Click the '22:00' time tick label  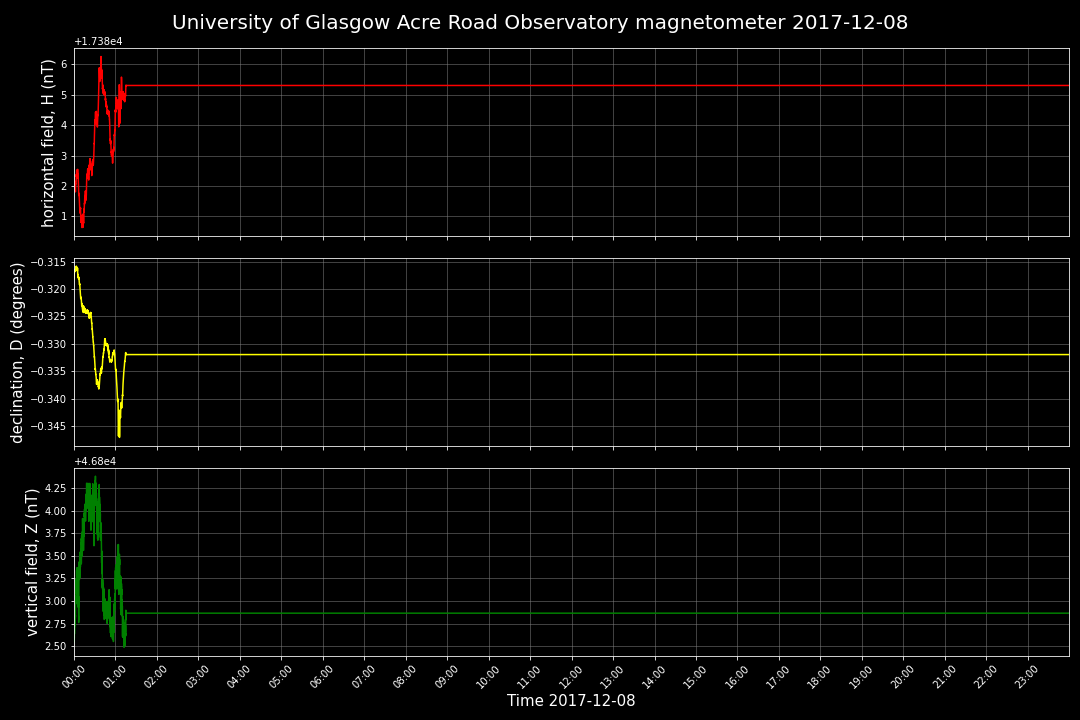pos(986,678)
